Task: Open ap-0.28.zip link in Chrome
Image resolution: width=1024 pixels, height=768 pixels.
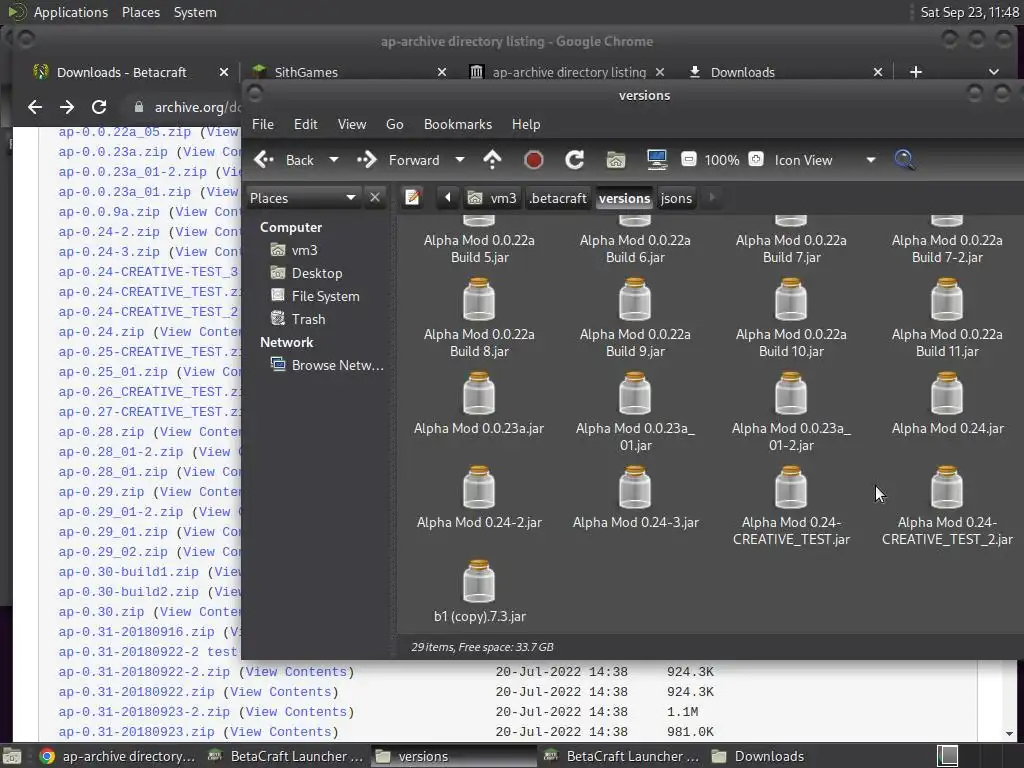Action: tap(101, 432)
